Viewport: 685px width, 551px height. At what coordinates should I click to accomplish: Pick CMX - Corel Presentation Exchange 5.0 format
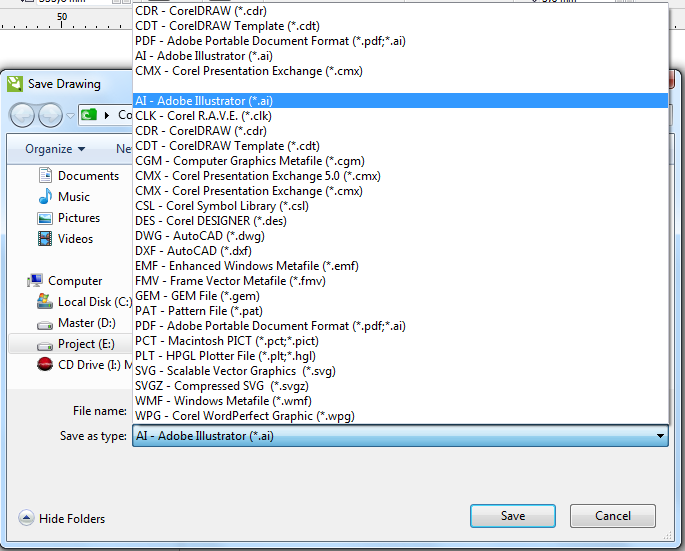pos(401,176)
